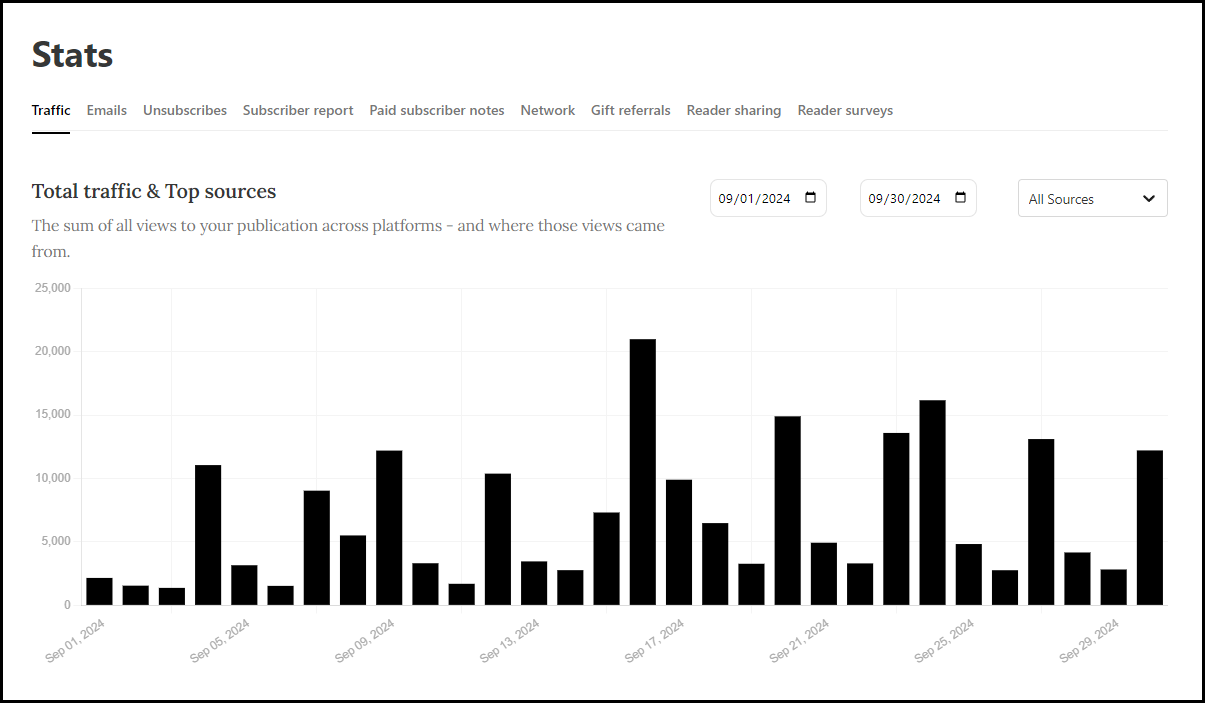Switch to the Network tab
The width and height of the screenshot is (1205, 703).
548,110
